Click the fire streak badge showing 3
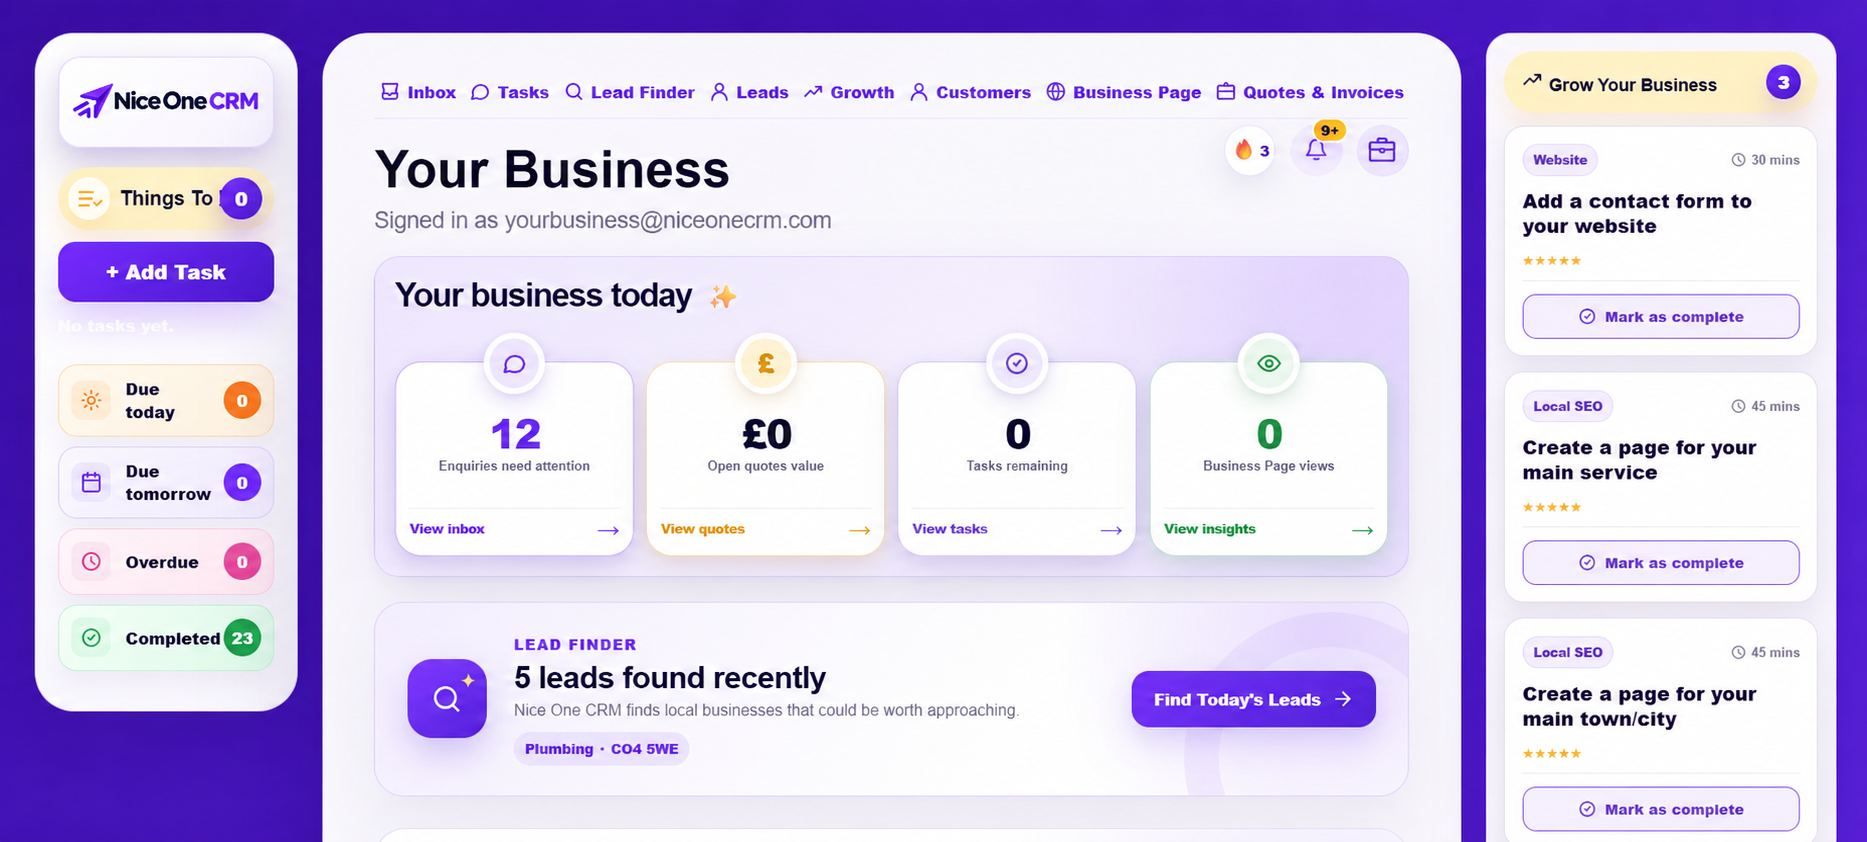 coord(1251,150)
